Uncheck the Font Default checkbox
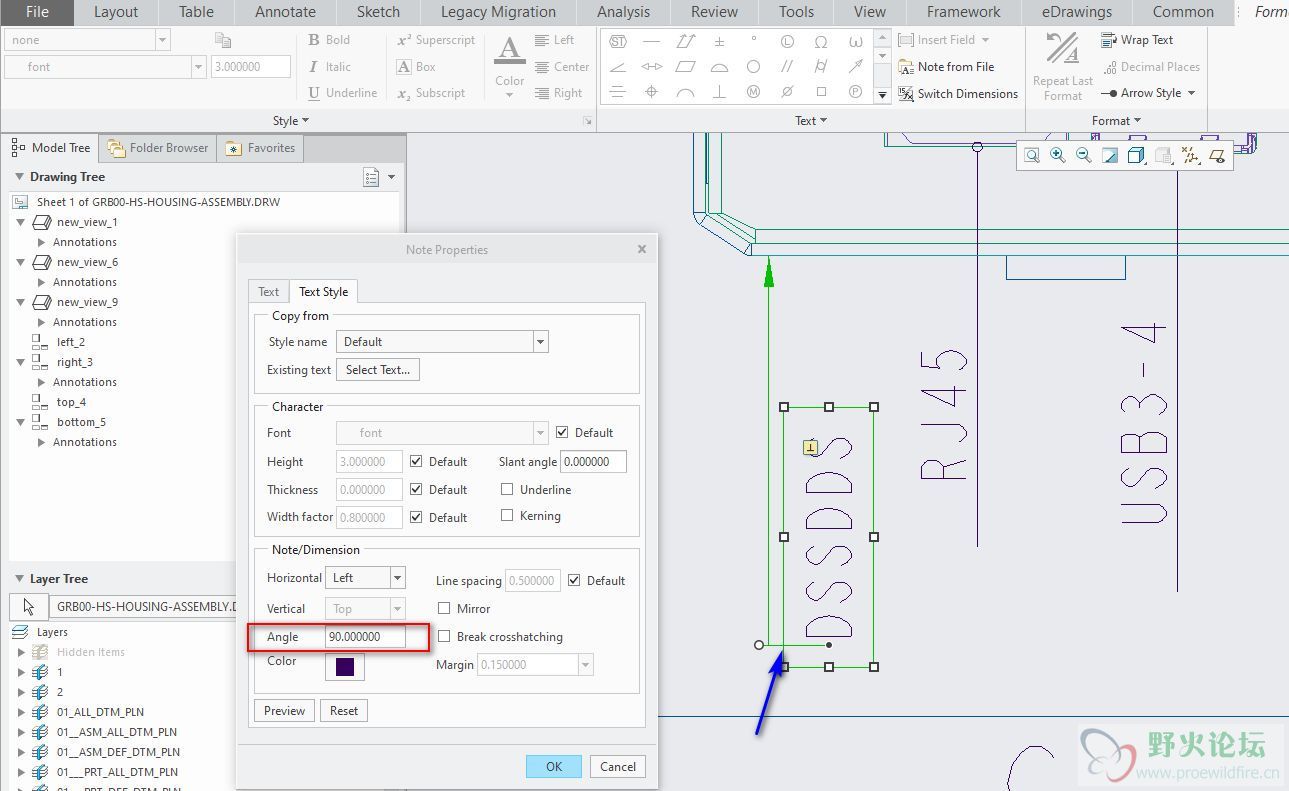The width and height of the screenshot is (1289, 791). point(562,433)
